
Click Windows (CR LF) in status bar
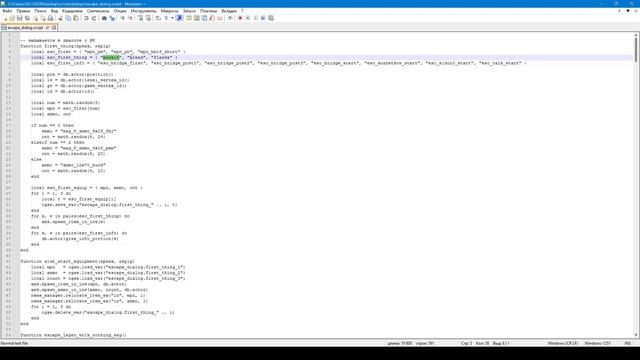(x=562, y=343)
